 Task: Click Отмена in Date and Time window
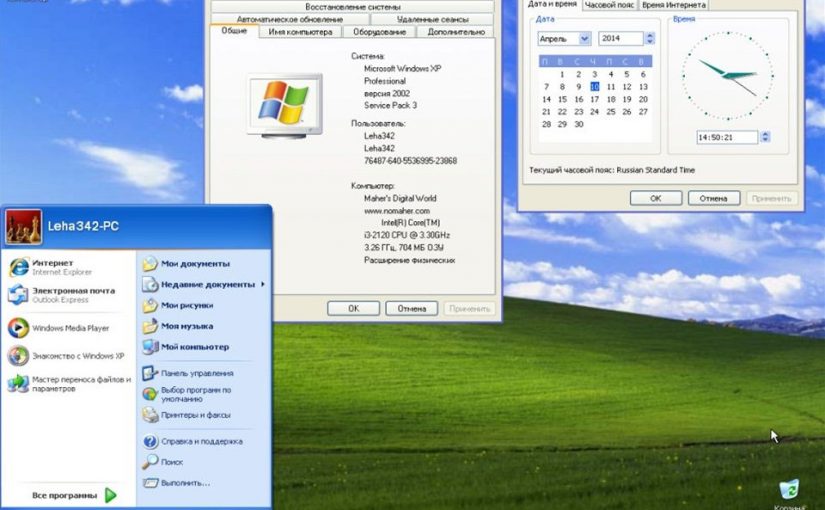[713, 198]
